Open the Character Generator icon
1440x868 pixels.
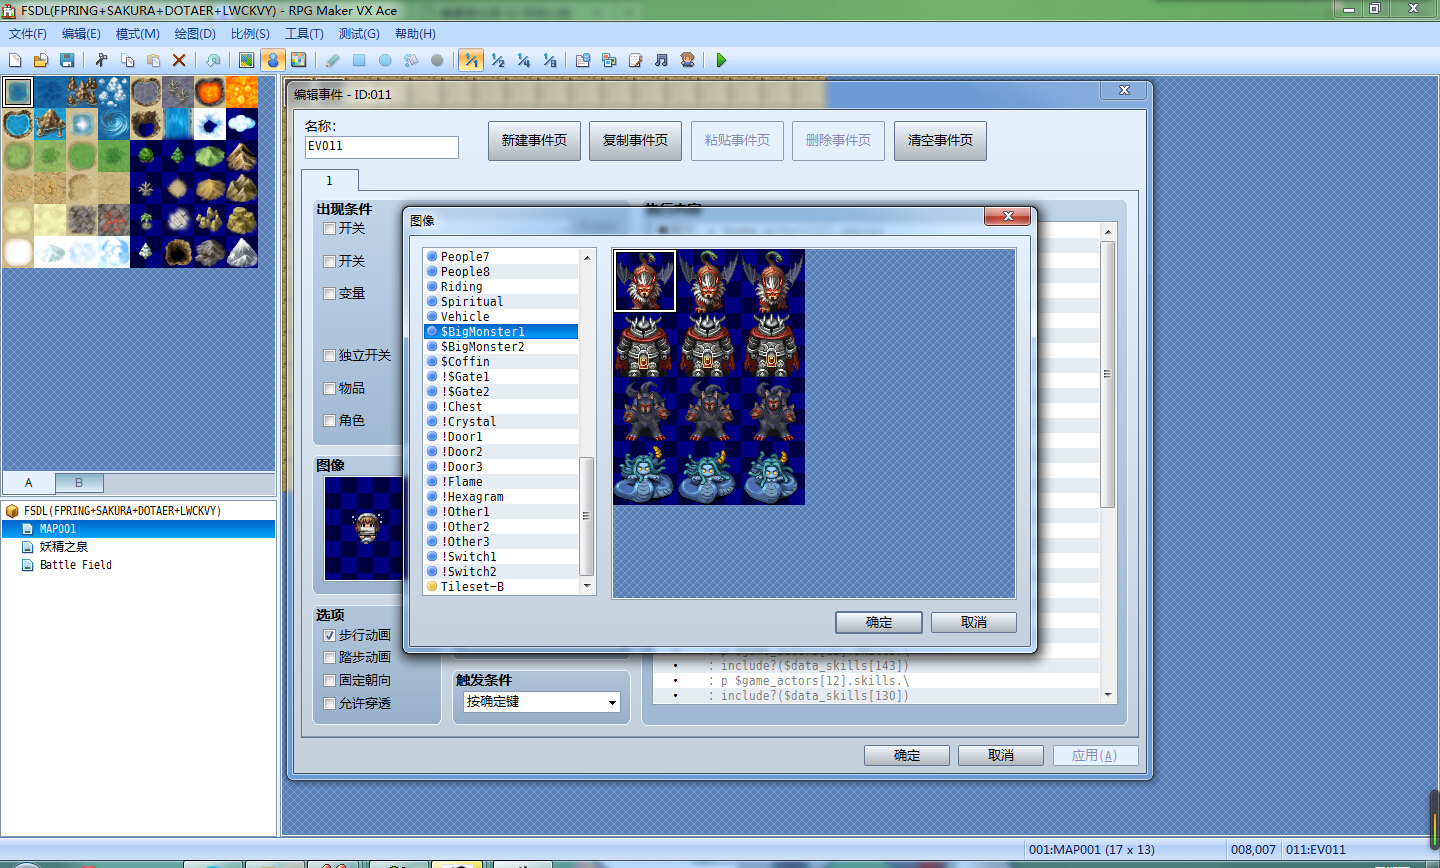coord(687,60)
